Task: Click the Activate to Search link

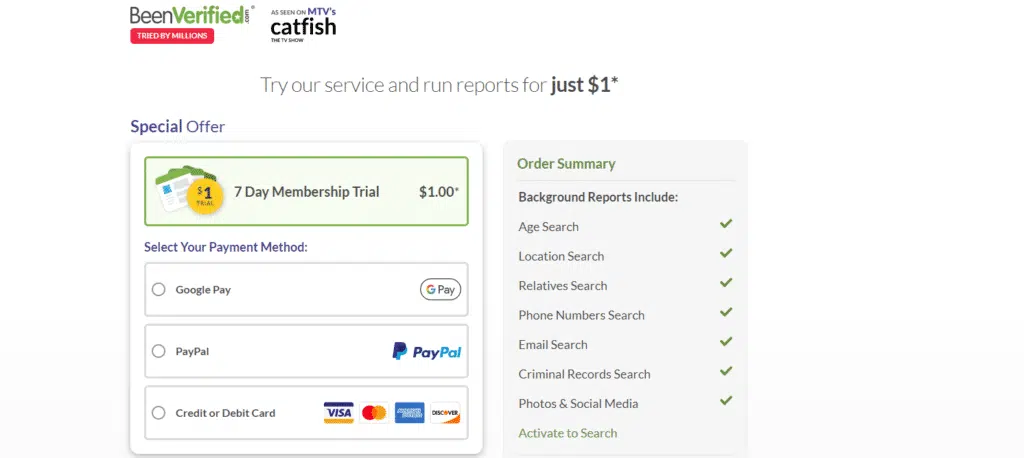Action: [567, 433]
